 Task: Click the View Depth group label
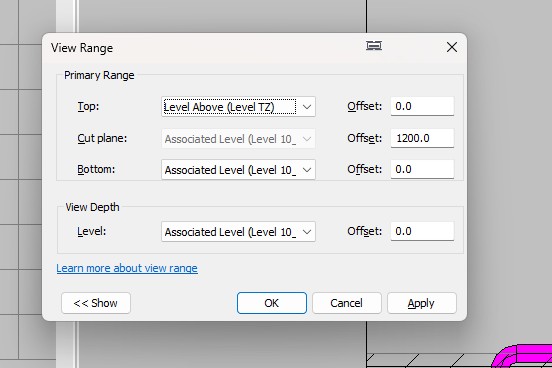tap(92, 207)
